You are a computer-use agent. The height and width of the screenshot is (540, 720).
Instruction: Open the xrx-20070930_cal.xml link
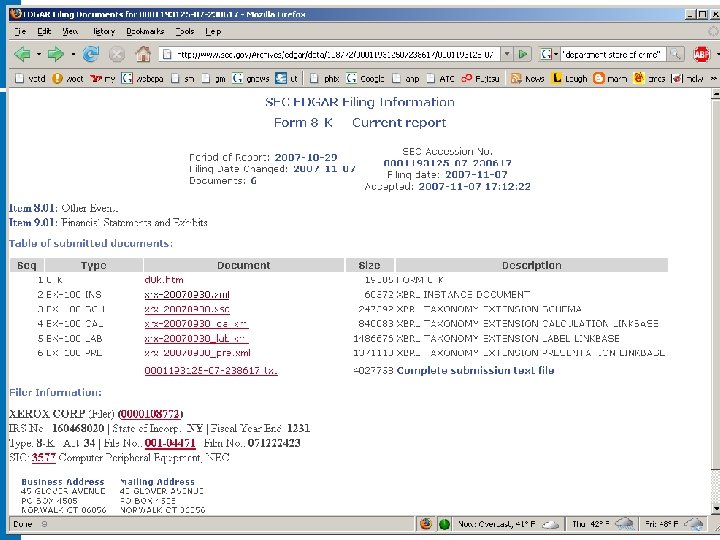(196, 324)
